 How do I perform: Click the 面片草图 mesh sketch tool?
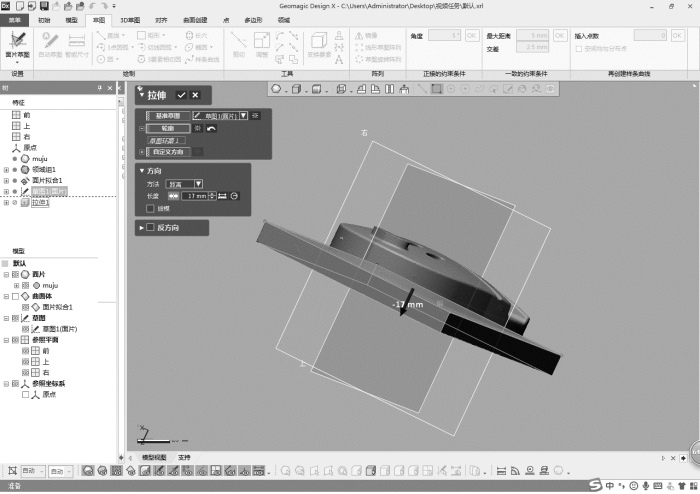click(x=16, y=45)
